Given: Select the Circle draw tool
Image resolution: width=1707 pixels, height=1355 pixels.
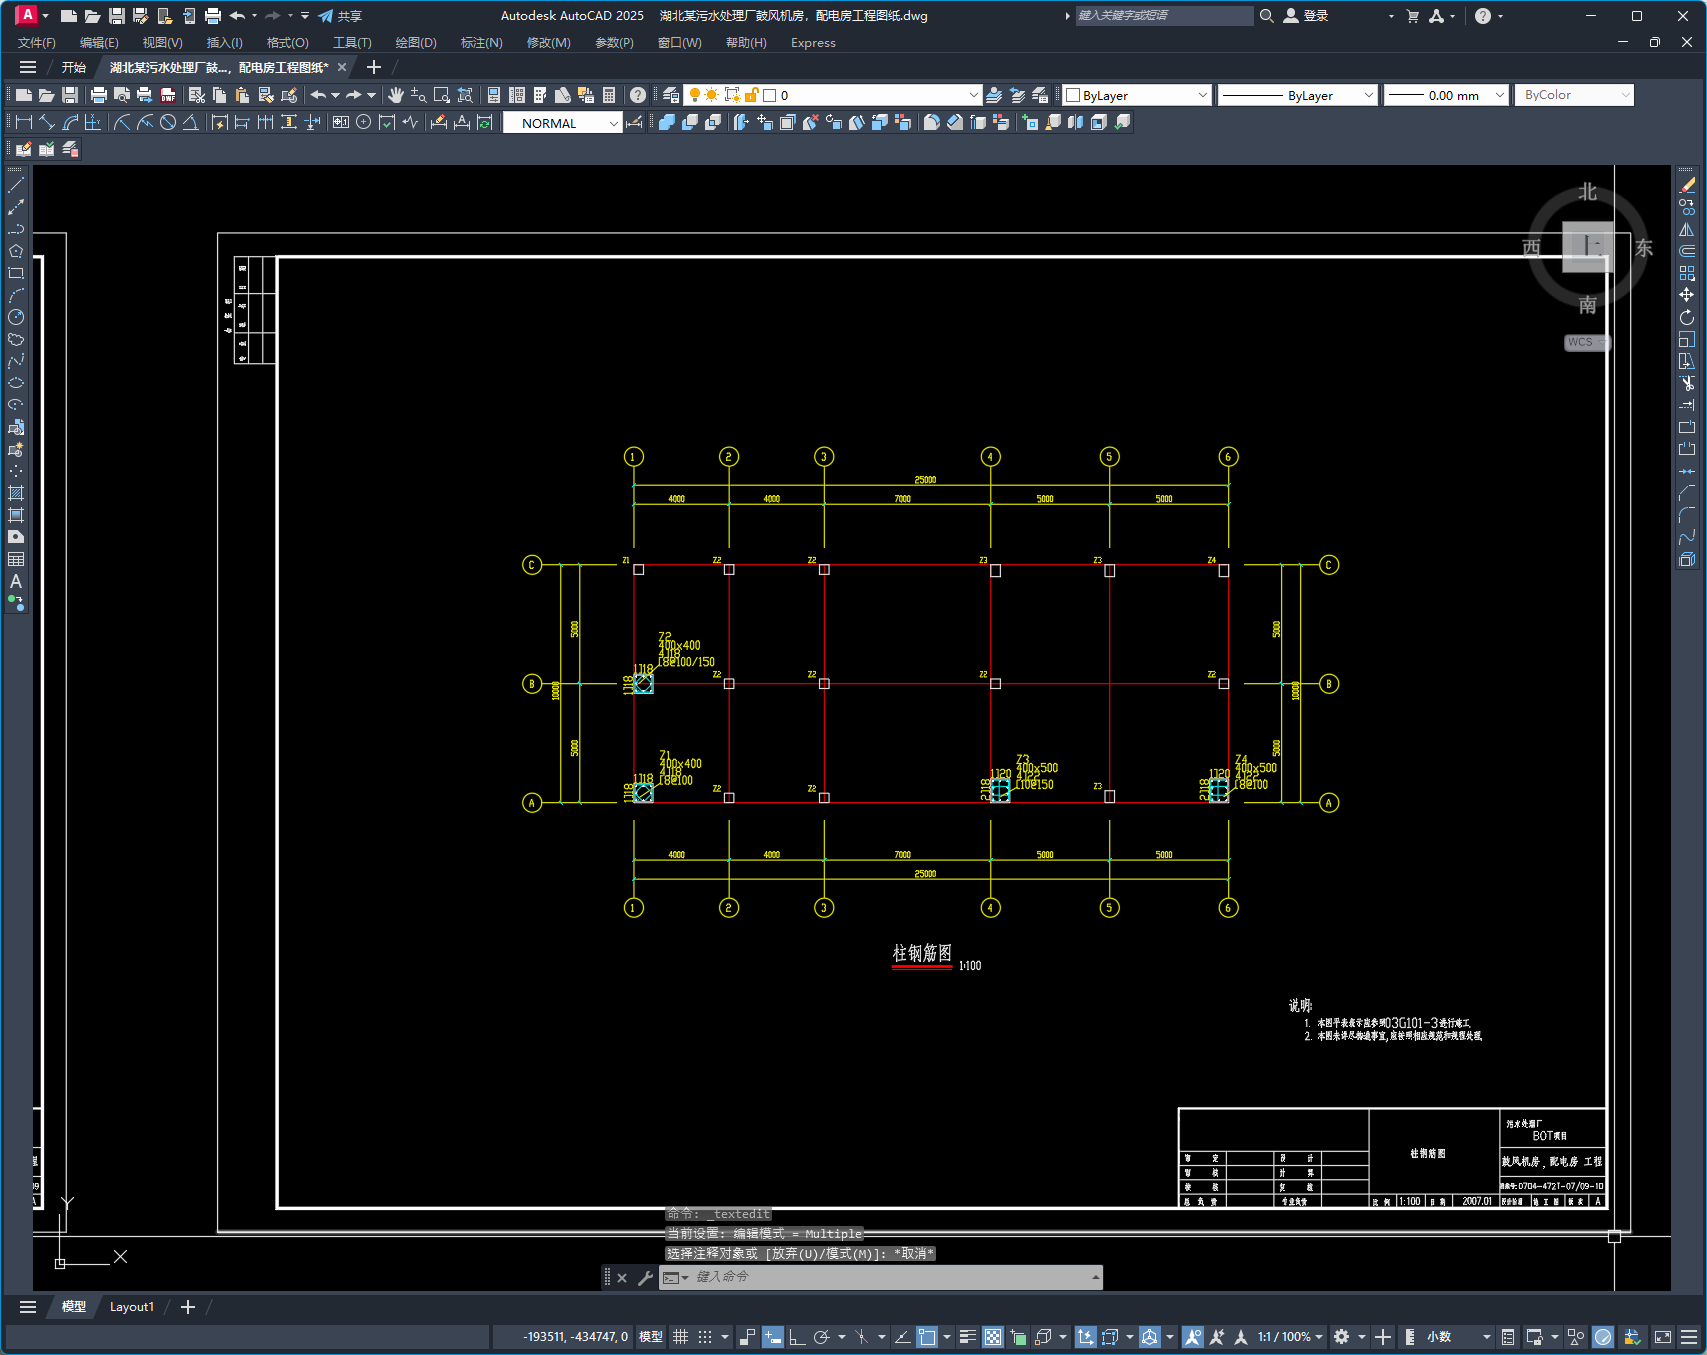Looking at the screenshot, I should pos(16,317).
